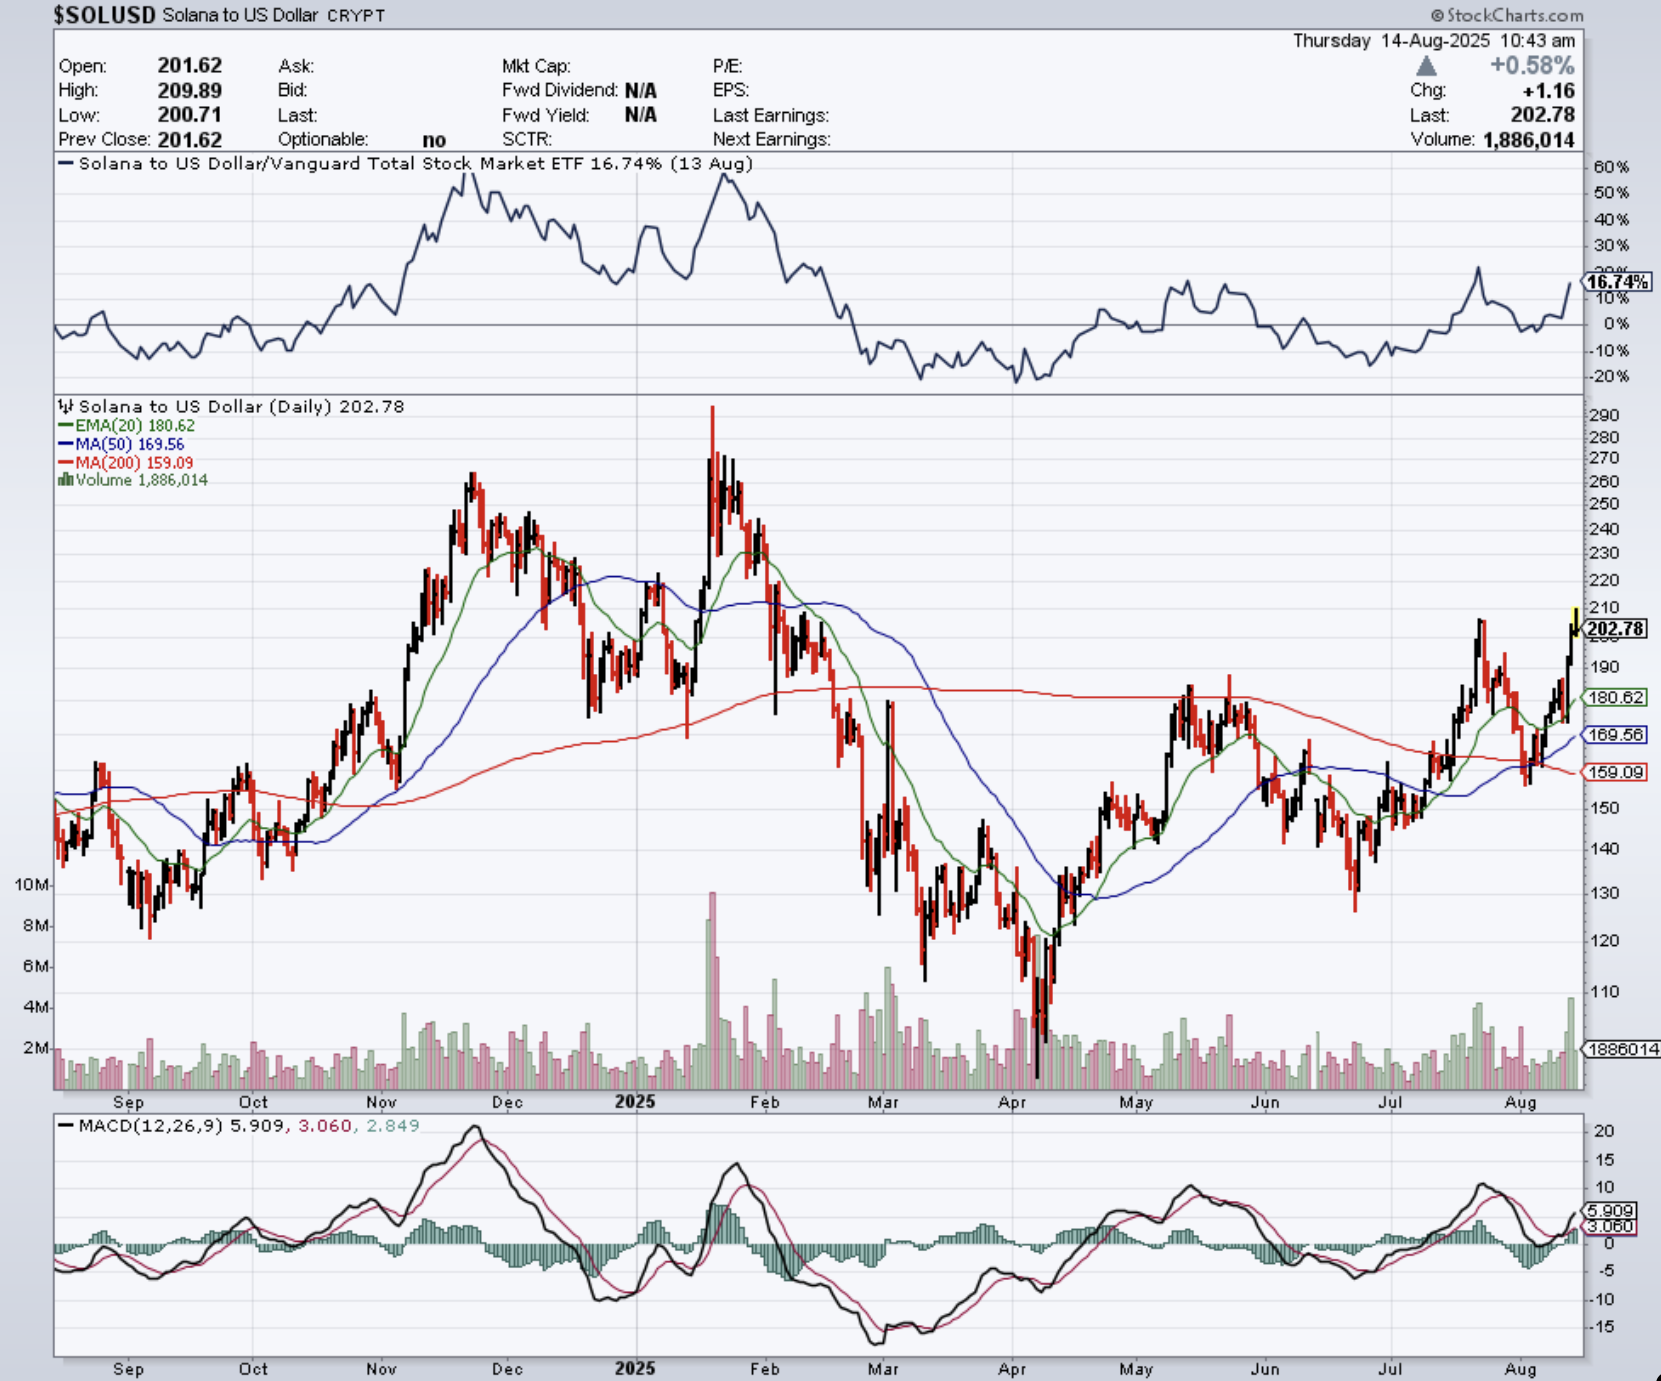
Task: Select the Open value 201.62
Action: coord(189,66)
